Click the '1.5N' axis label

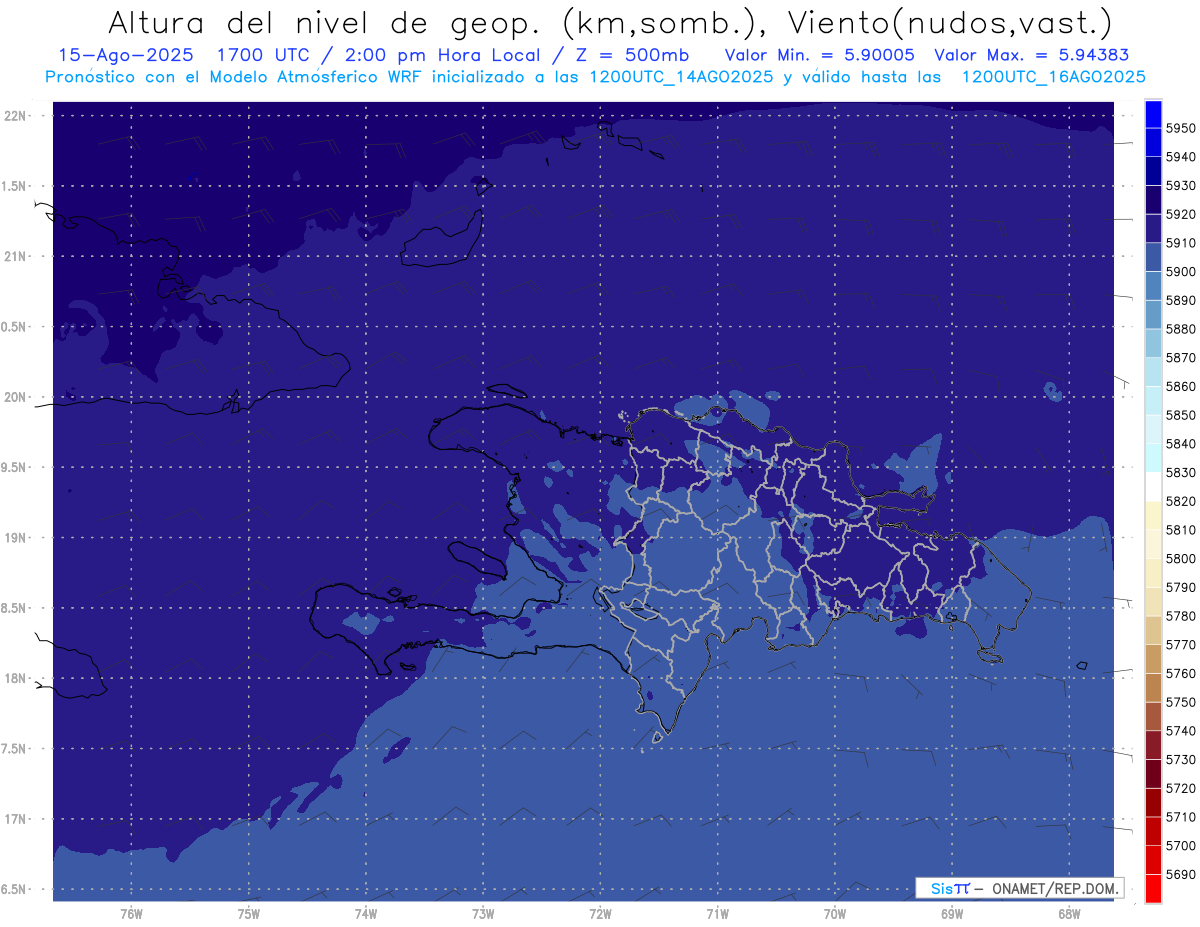tap(14, 186)
